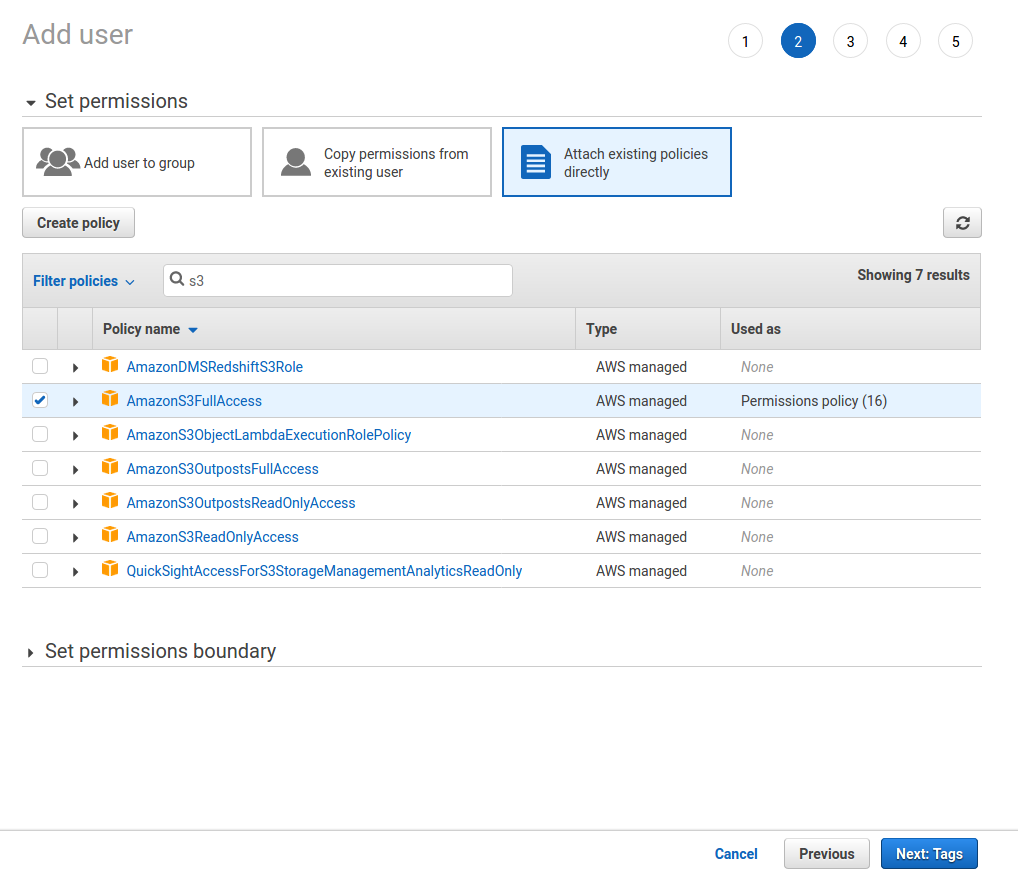This screenshot has height=875, width=1018.
Task: Click the orange box icon for AmazonS3FullAccess
Action: tap(110, 399)
